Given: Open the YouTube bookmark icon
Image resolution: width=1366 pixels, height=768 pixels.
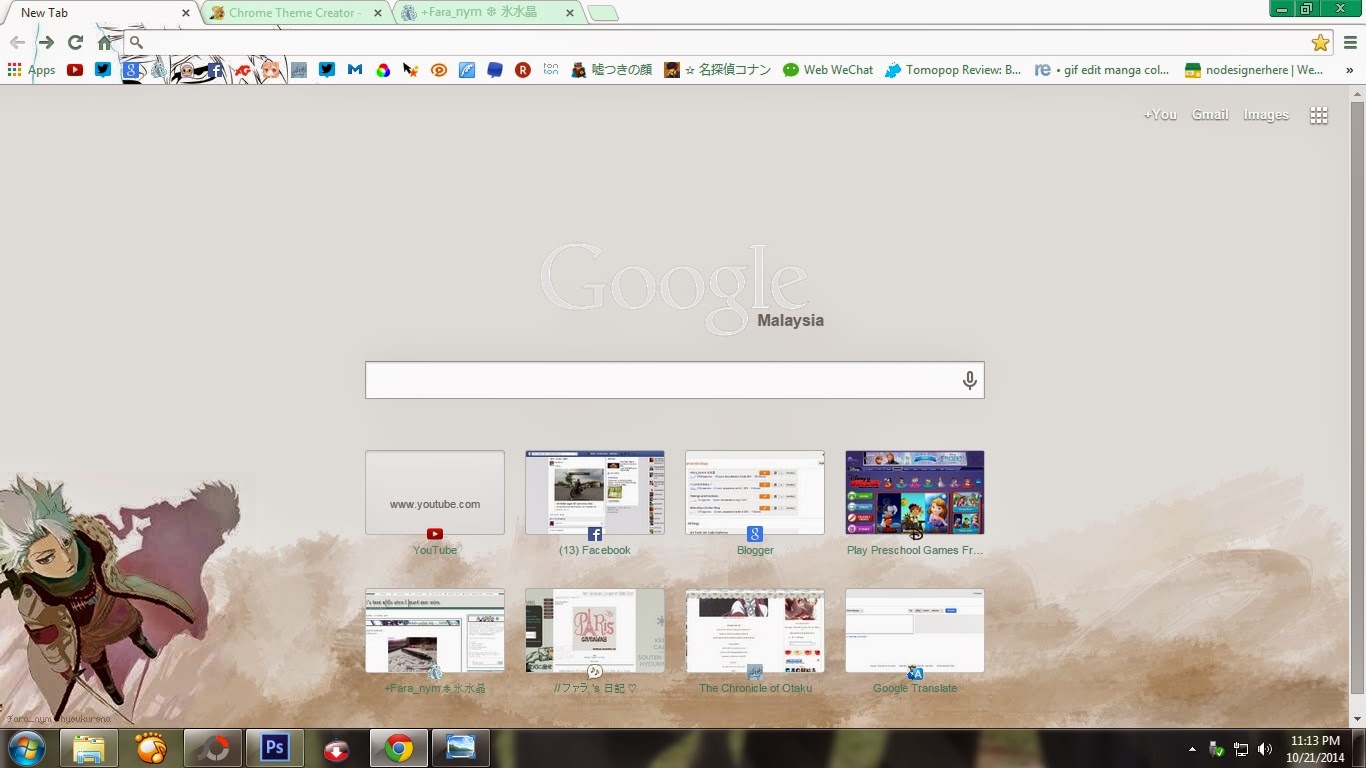Looking at the screenshot, I should click(75, 70).
